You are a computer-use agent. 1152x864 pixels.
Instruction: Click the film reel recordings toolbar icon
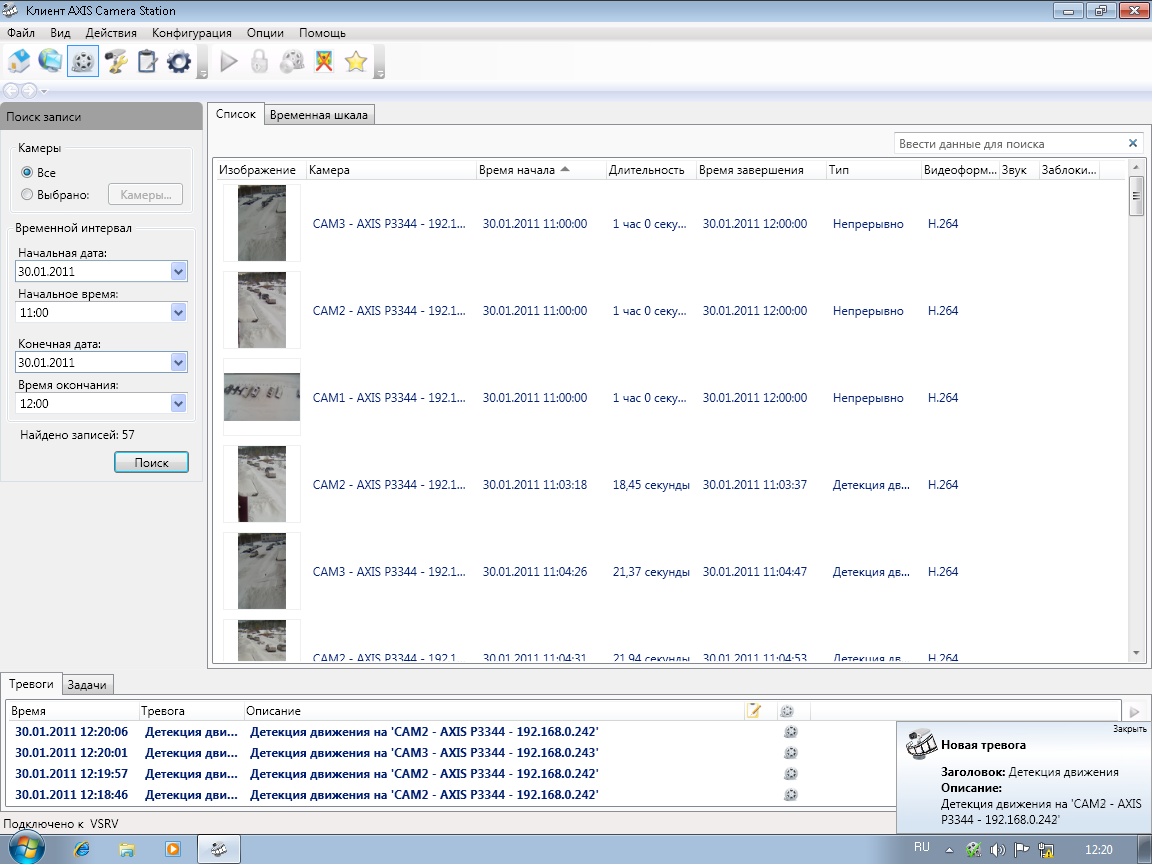[x=83, y=62]
